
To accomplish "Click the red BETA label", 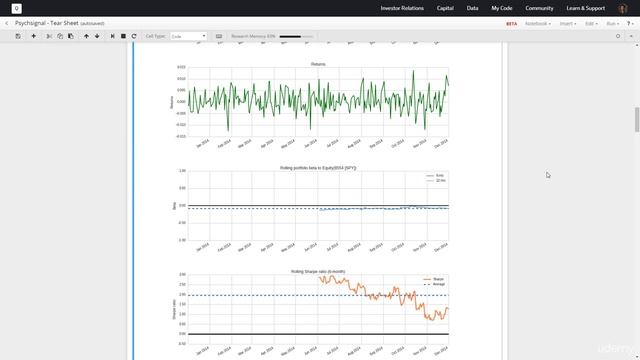I will (x=511, y=24).
